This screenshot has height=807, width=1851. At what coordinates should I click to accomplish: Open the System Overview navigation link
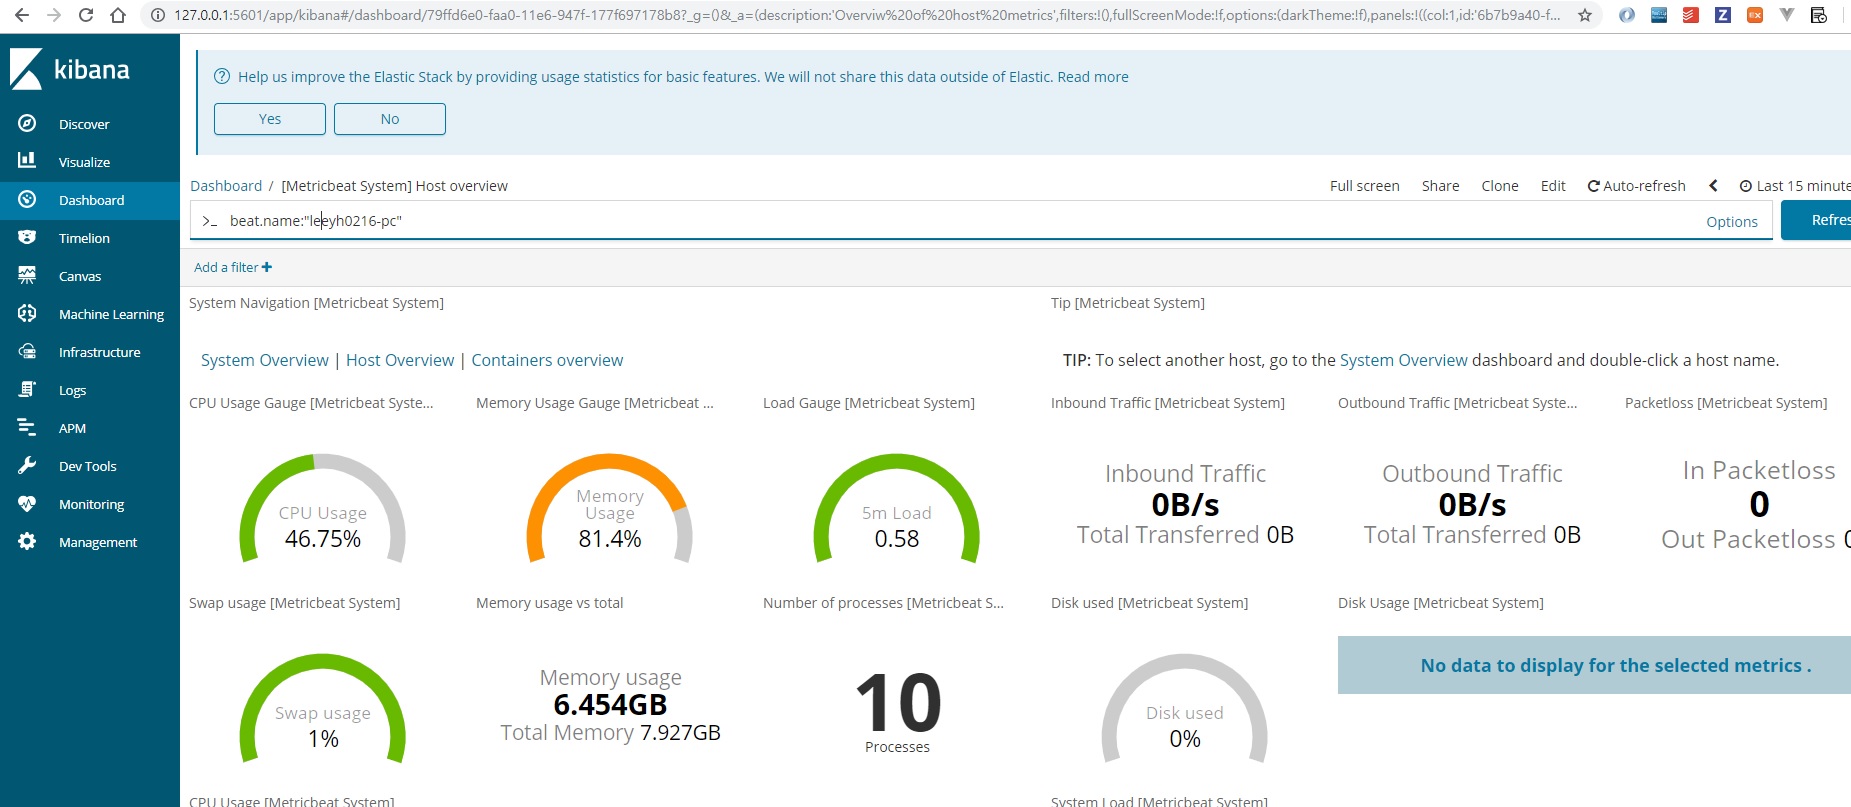pos(264,360)
